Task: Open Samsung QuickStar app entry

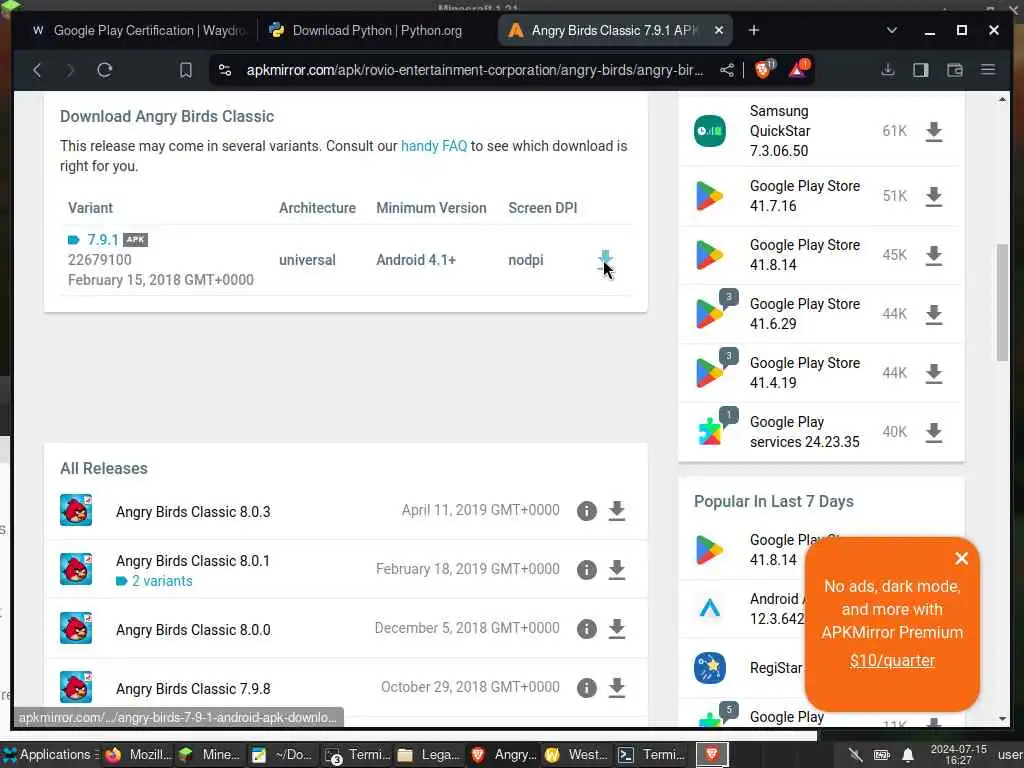Action: tap(780, 131)
